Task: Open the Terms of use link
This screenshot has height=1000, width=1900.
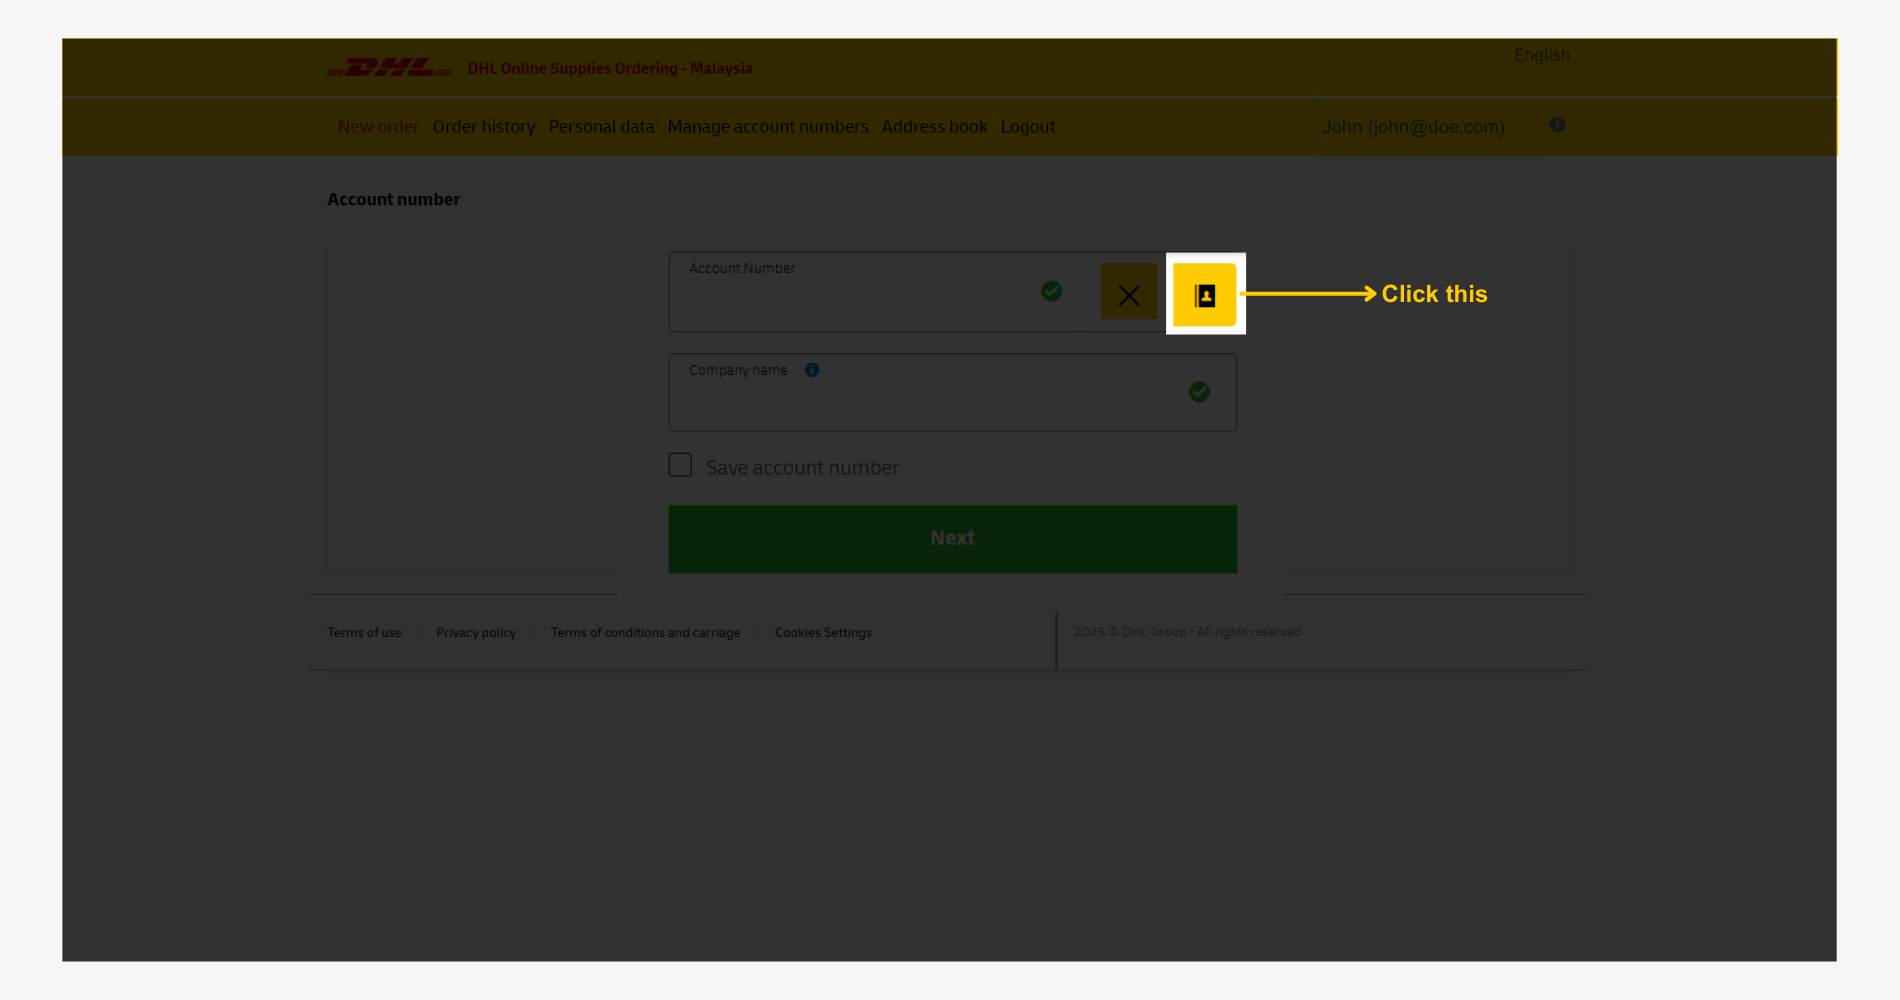Action: [364, 633]
